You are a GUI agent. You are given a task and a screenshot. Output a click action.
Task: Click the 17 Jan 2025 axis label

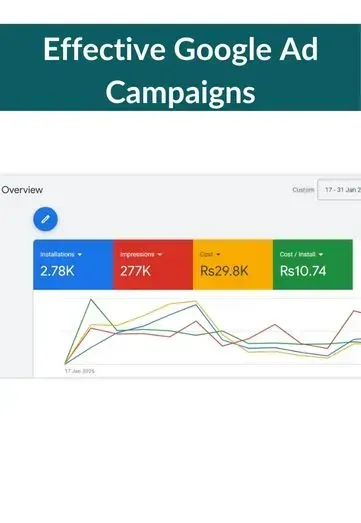point(79,371)
